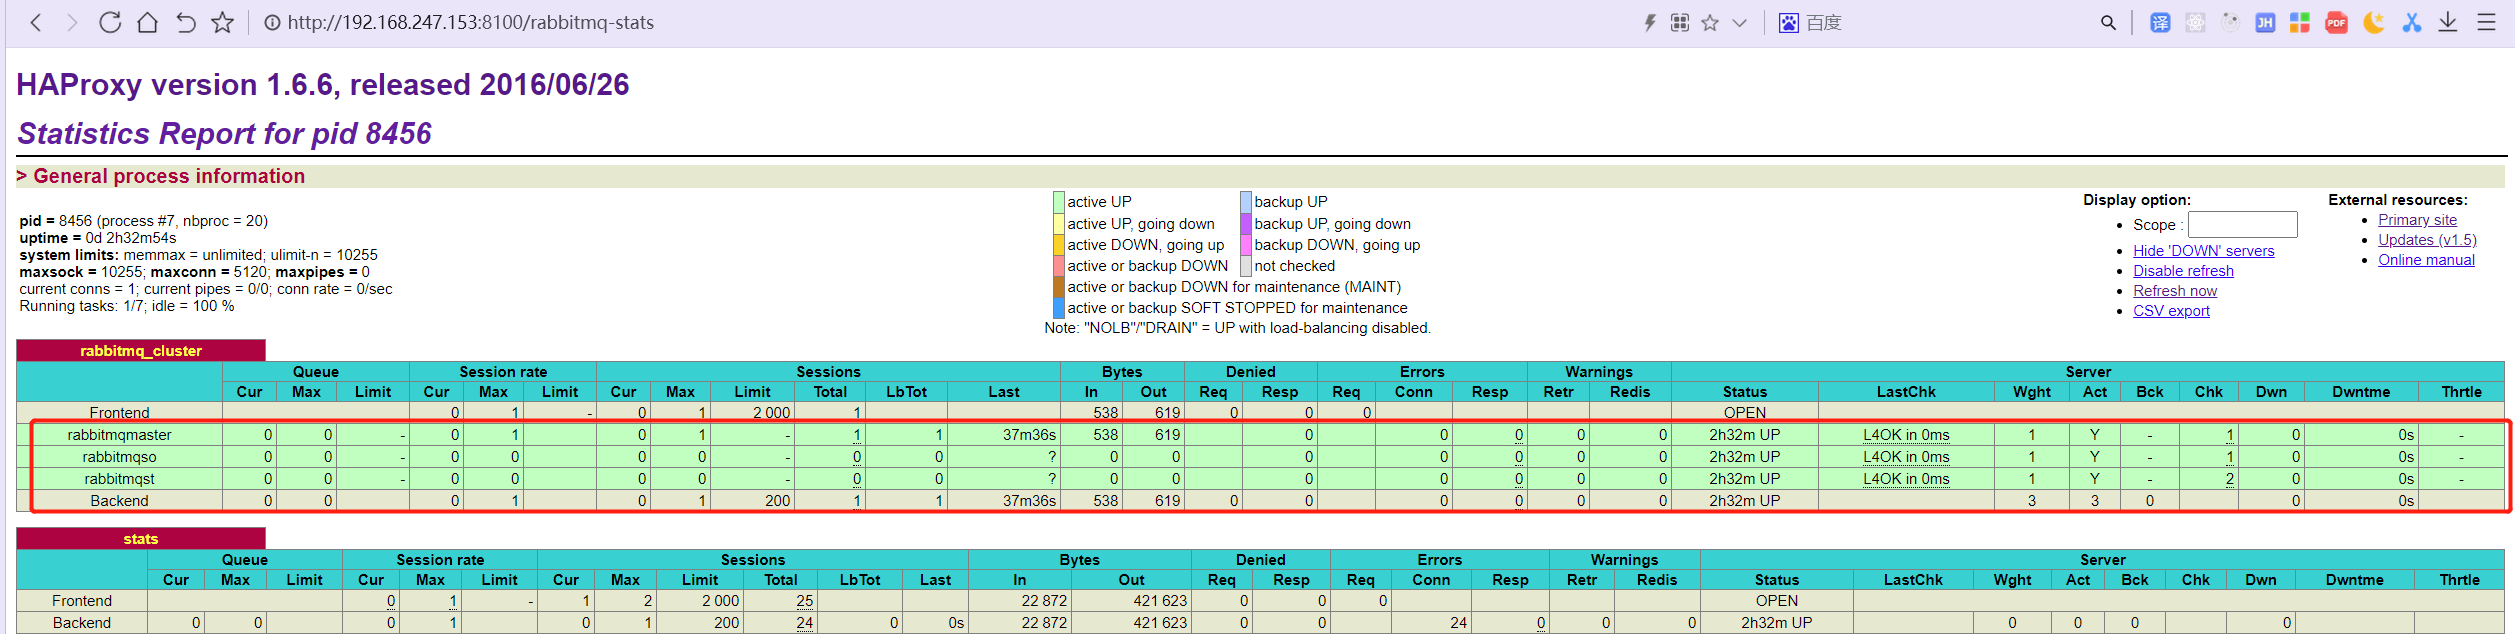Image resolution: width=2515 pixels, height=634 pixels.
Task: Open the Online manual link
Action: pyautogui.click(x=2426, y=260)
